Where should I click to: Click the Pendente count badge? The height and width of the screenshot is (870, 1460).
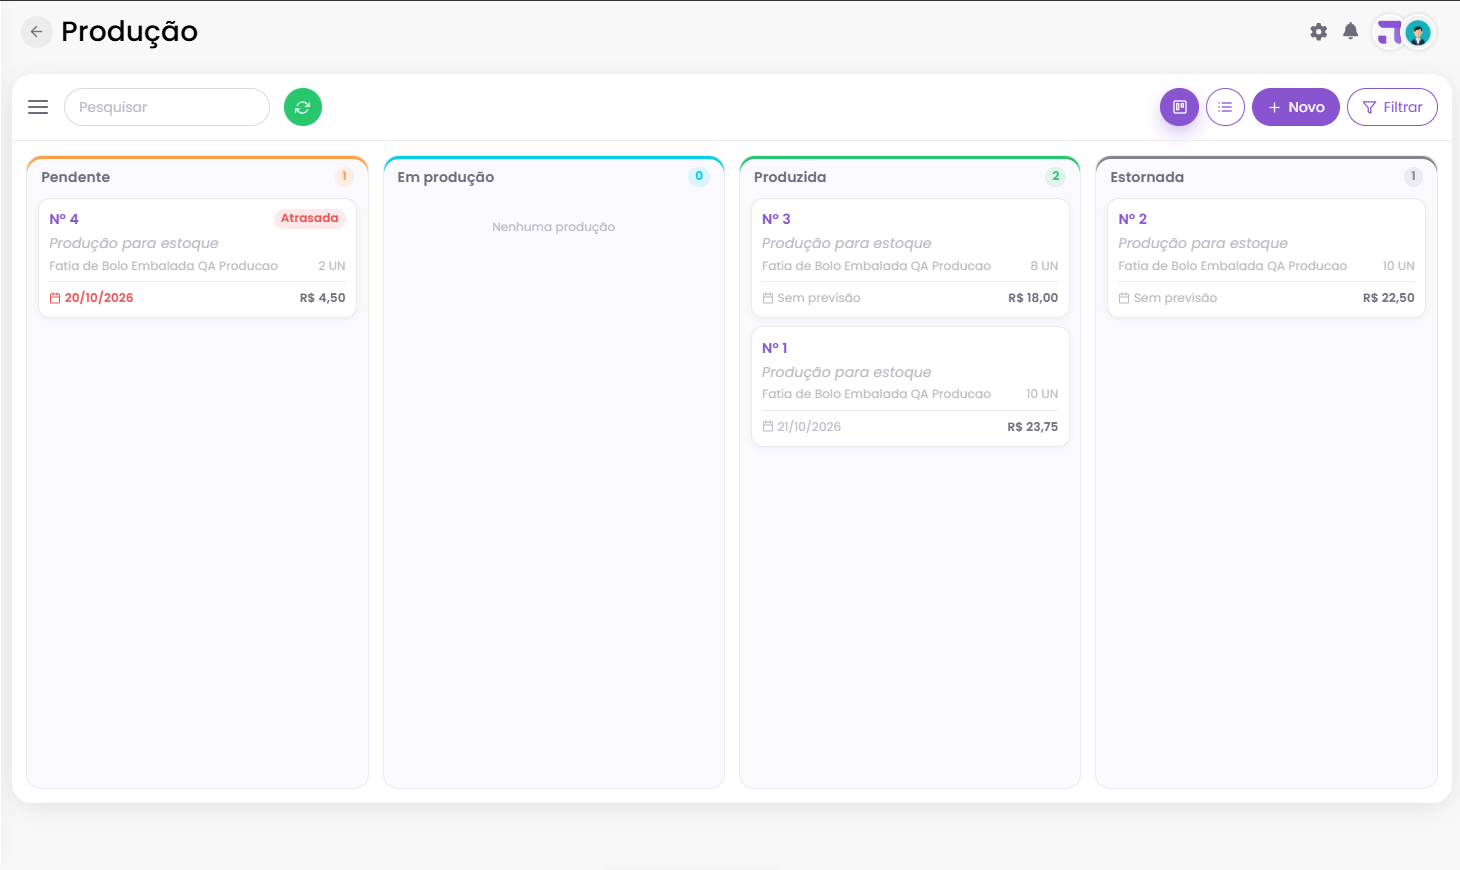click(x=344, y=176)
